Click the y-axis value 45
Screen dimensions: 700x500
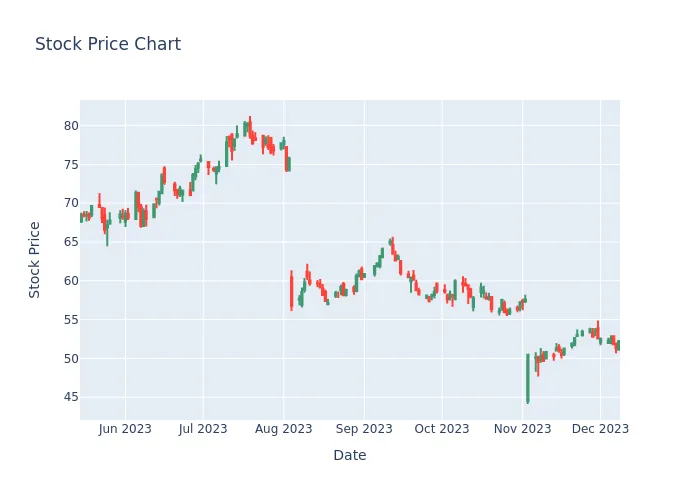pos(71,397)
